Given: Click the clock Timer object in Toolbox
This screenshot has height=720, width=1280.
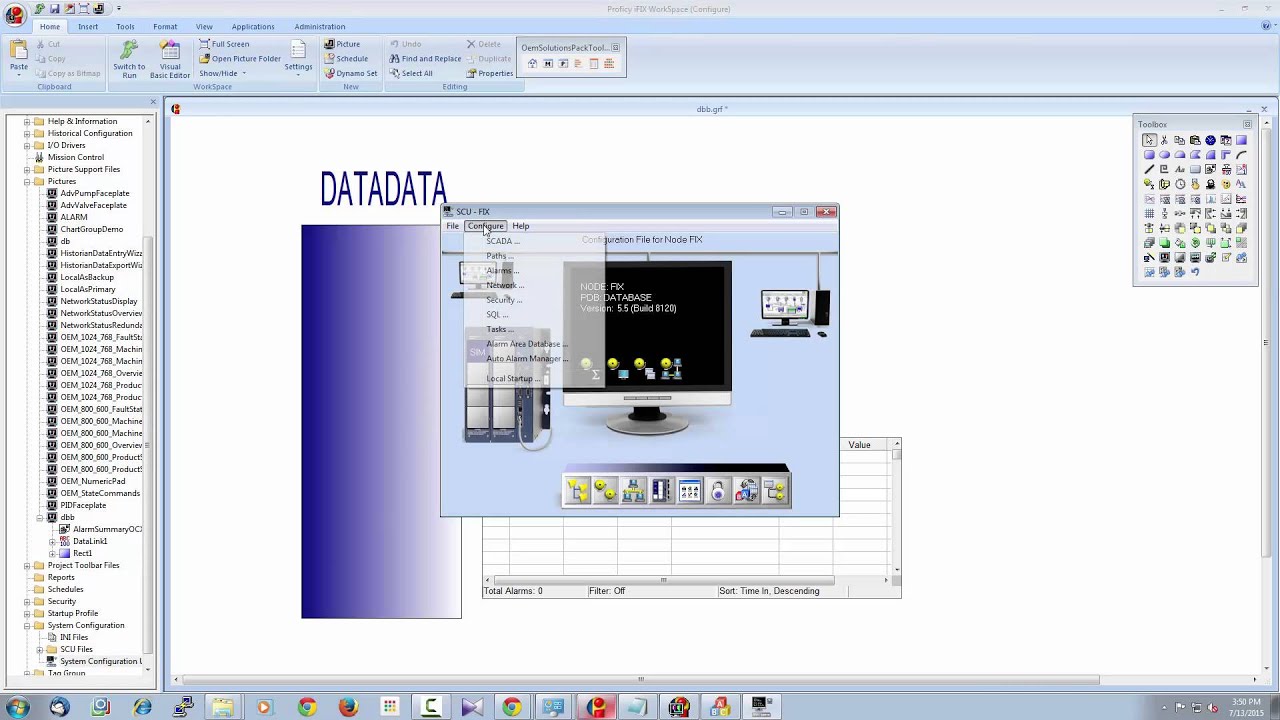Looking at the screenshot, I should click(1180, 184).
